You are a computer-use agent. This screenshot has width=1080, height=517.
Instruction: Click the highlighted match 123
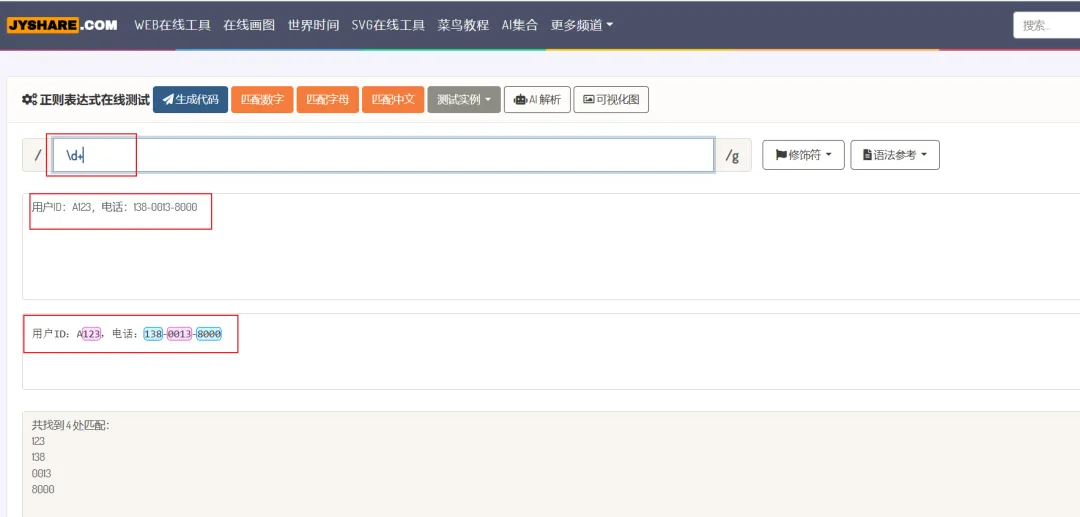[92, 334]
